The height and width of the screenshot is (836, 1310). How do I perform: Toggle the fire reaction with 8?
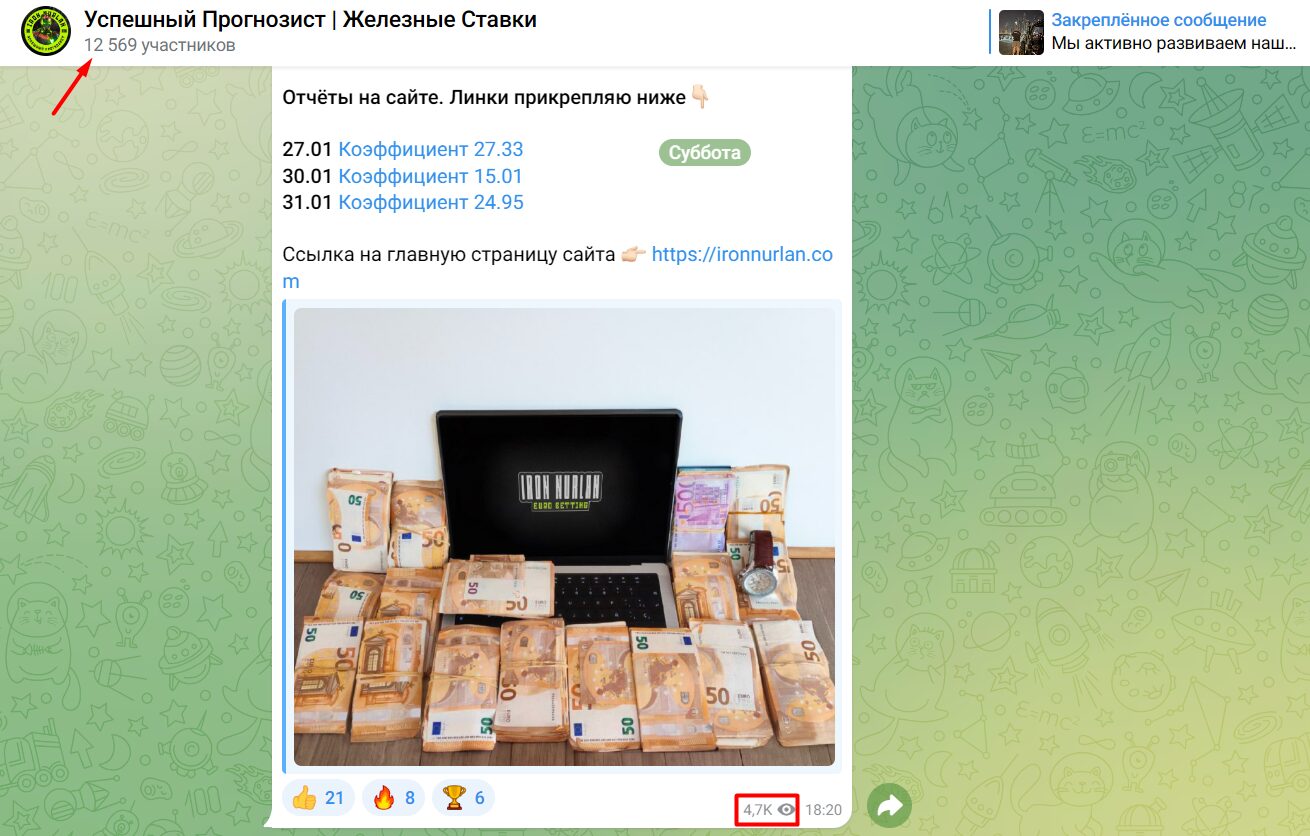pyautogui.click(x=393, y=798)
